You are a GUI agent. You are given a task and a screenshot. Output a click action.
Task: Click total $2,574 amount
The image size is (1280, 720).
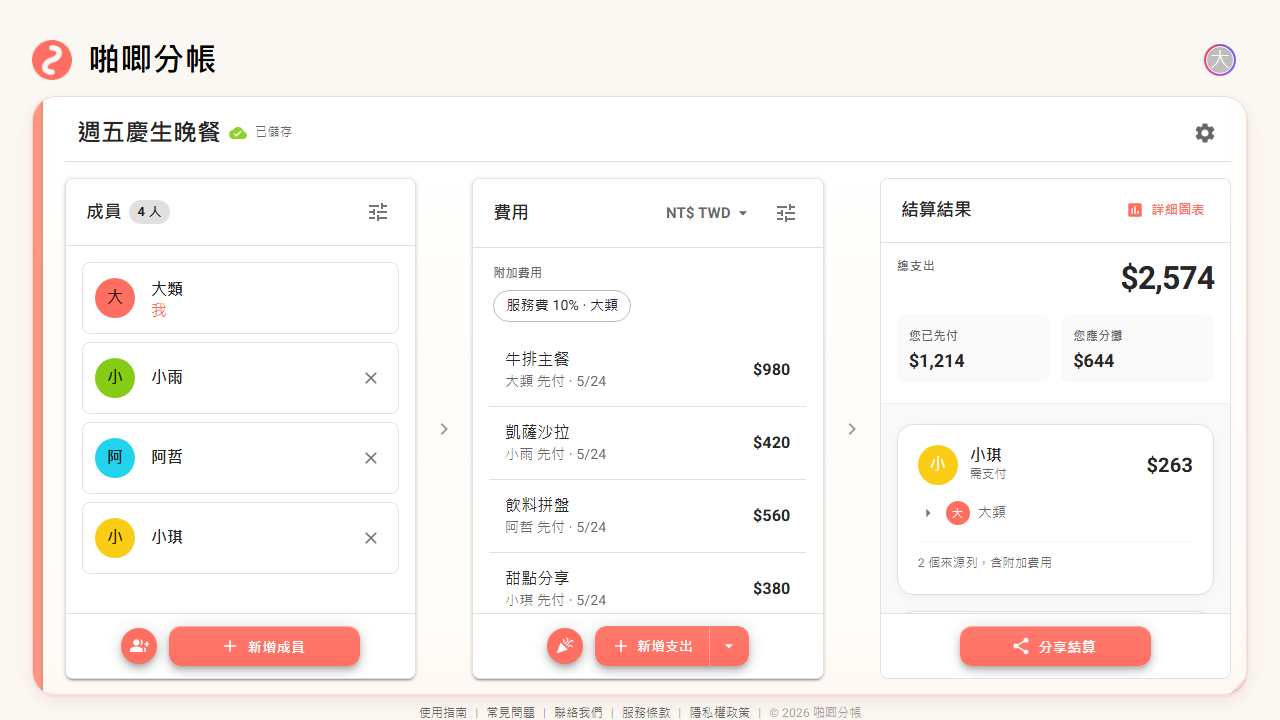click(1168, 278)
